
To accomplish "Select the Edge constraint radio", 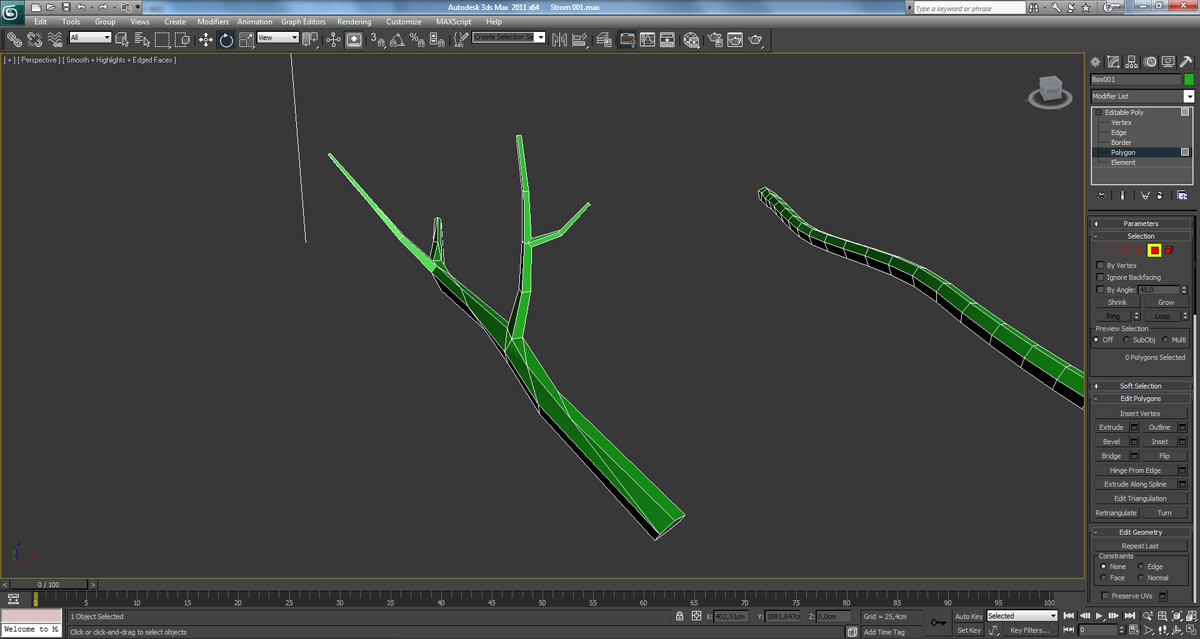I will tap(1141, 566).
